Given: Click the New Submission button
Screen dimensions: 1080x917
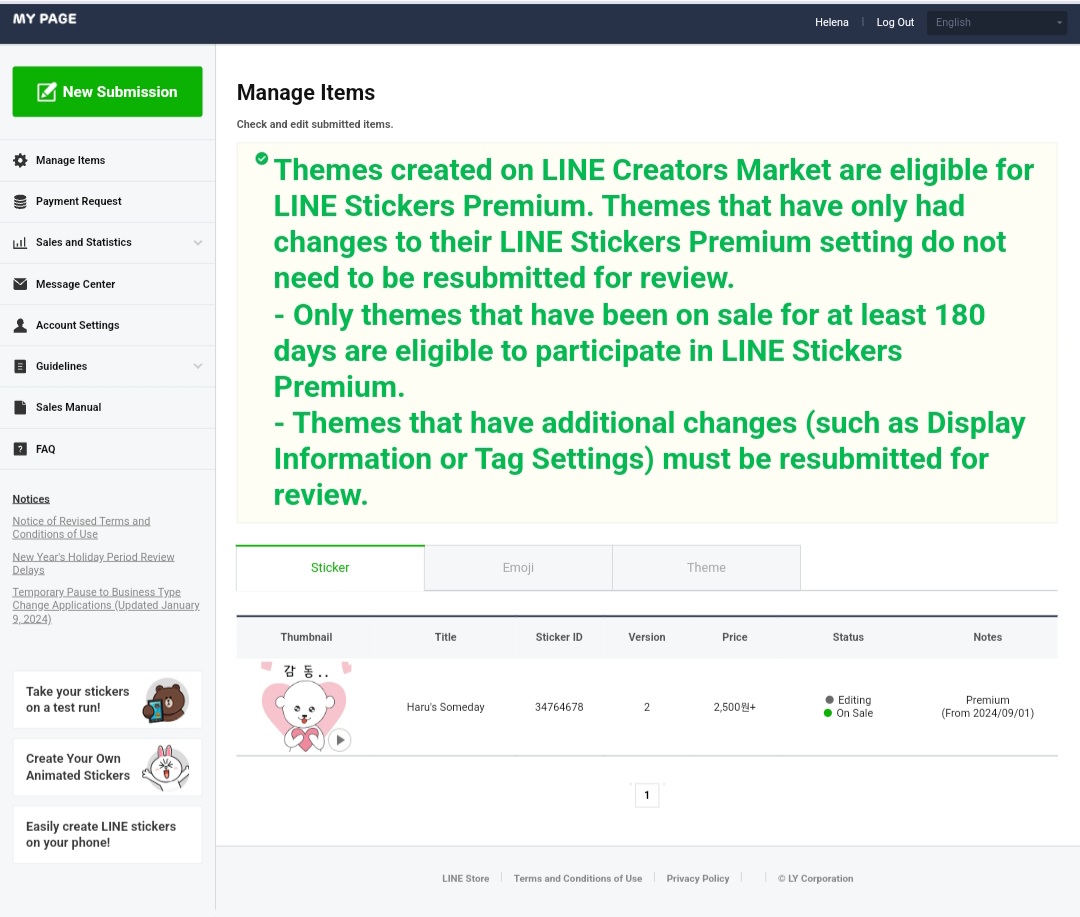Looking at the screenshot, I should pyautogui.click(x=107, y=92).
